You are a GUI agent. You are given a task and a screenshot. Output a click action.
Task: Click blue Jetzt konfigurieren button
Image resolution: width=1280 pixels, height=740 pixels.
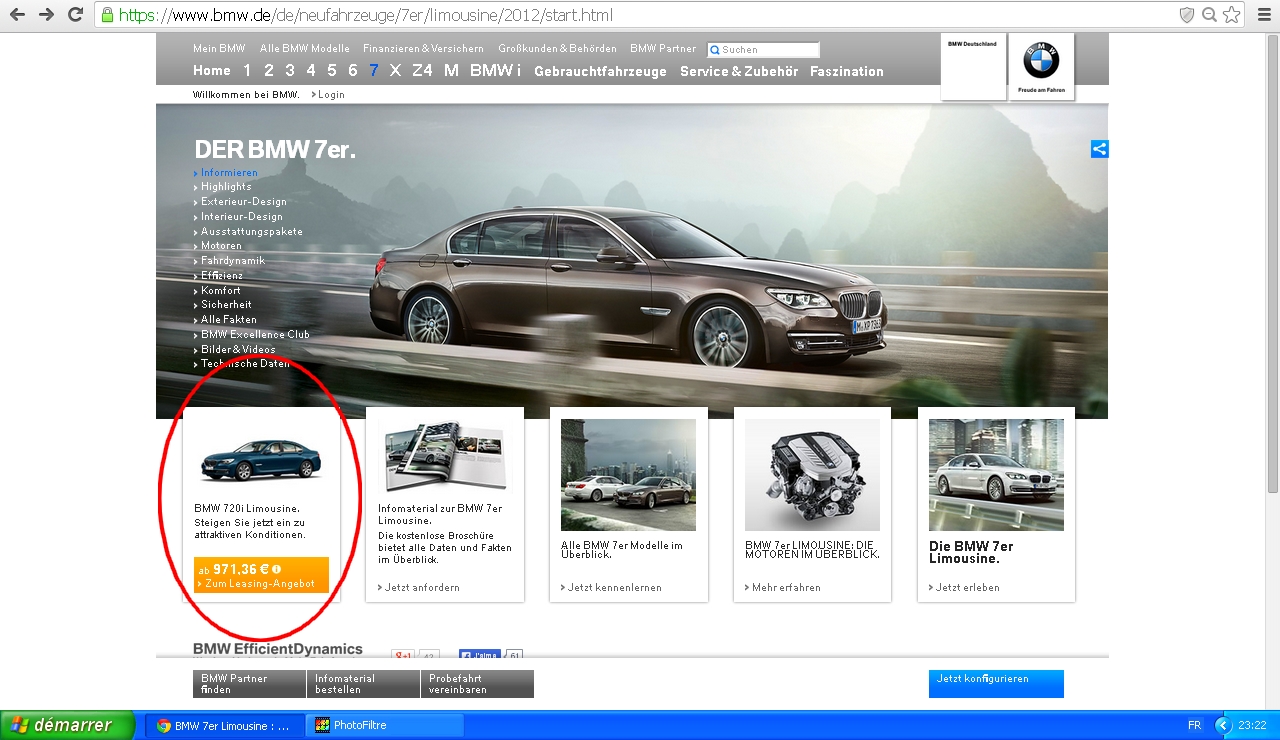(x=996, y=684)
